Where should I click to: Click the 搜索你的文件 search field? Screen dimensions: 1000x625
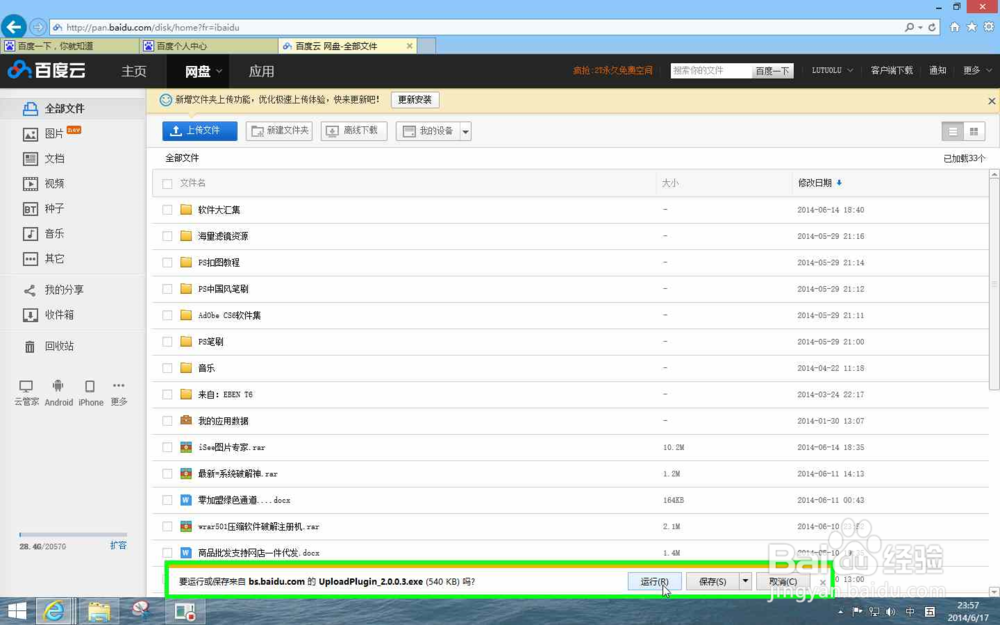710,71
